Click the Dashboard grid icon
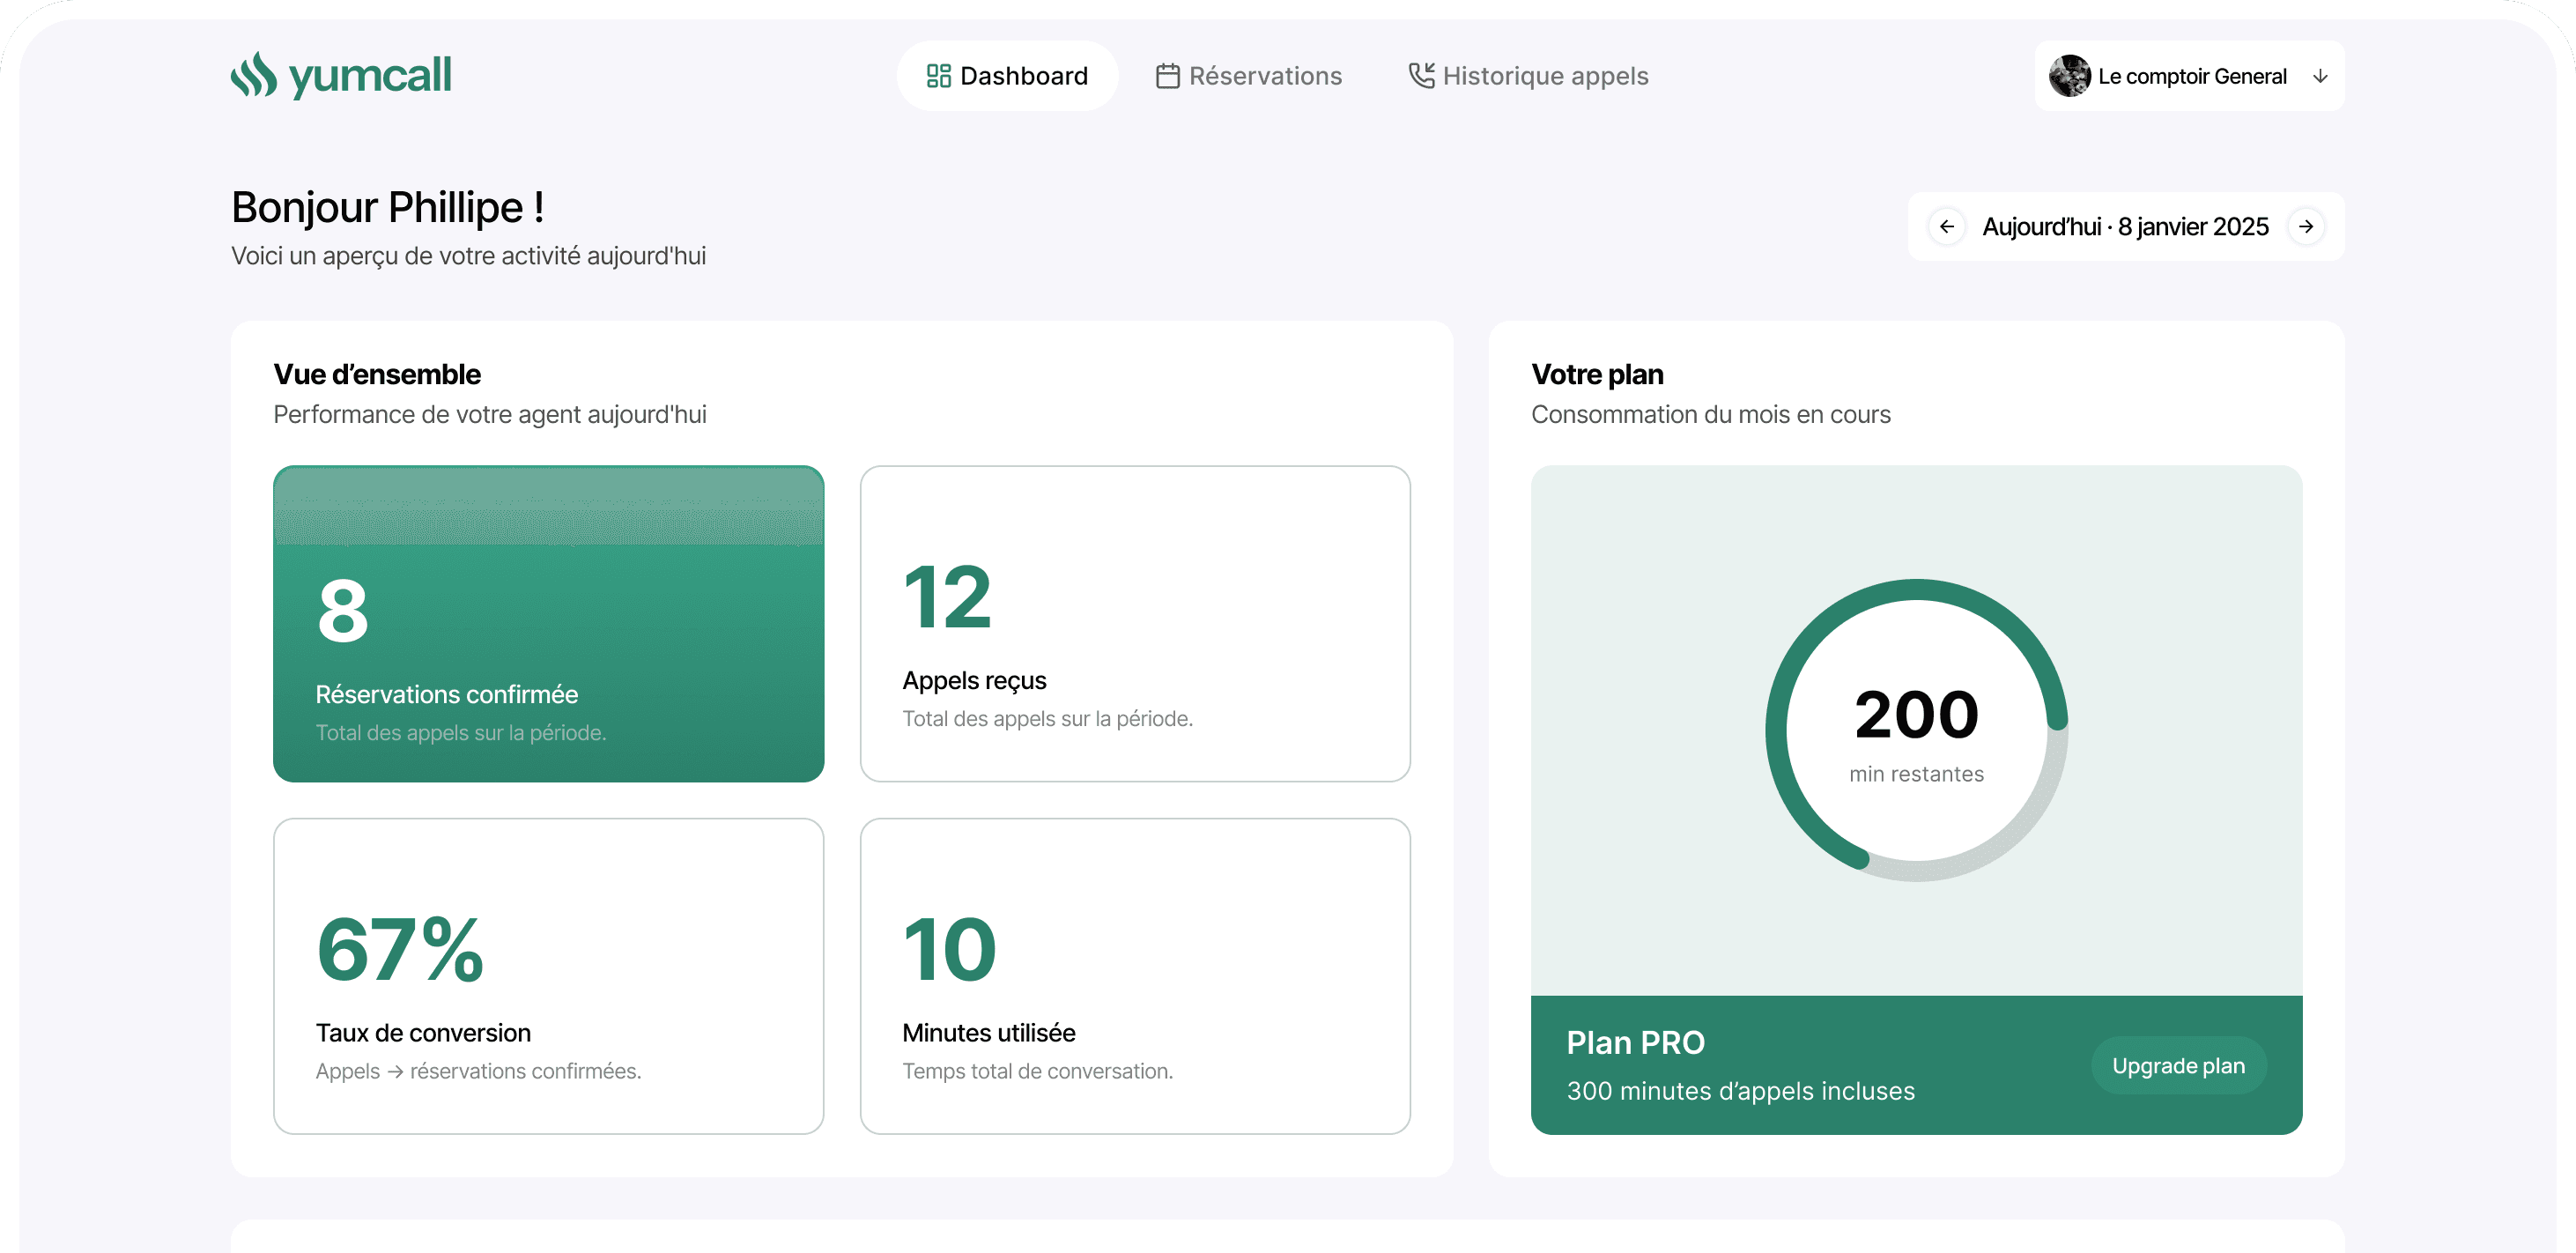 coord(938,76)
